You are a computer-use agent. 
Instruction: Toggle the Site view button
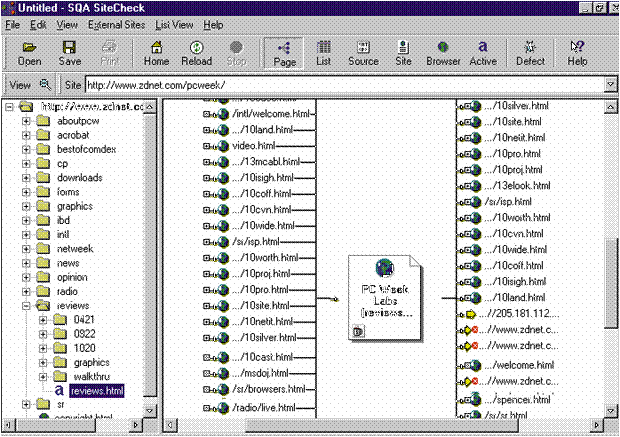tap(402, 53)
